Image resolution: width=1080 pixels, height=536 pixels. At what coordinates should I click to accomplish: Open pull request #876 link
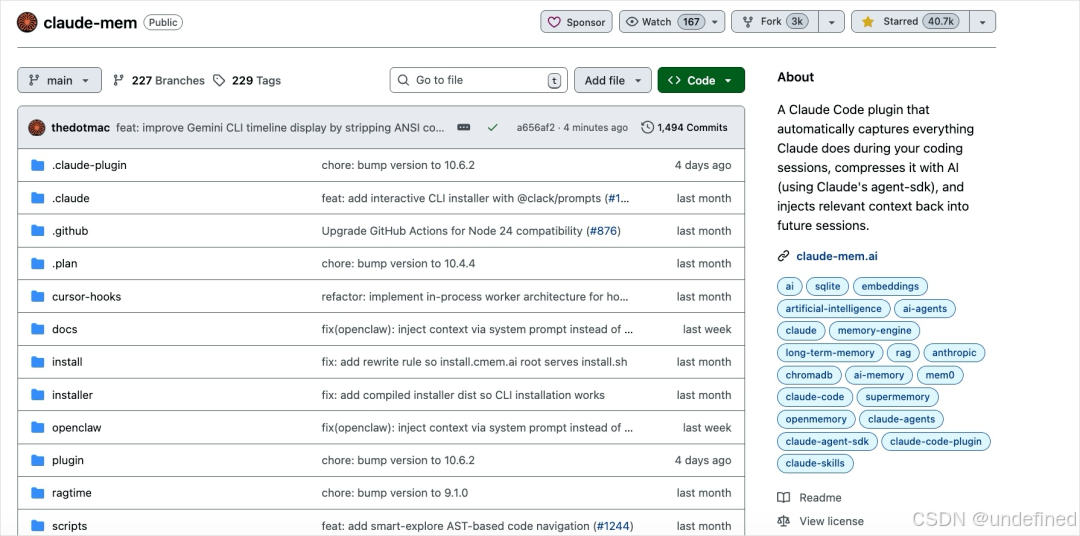(603, 231)
